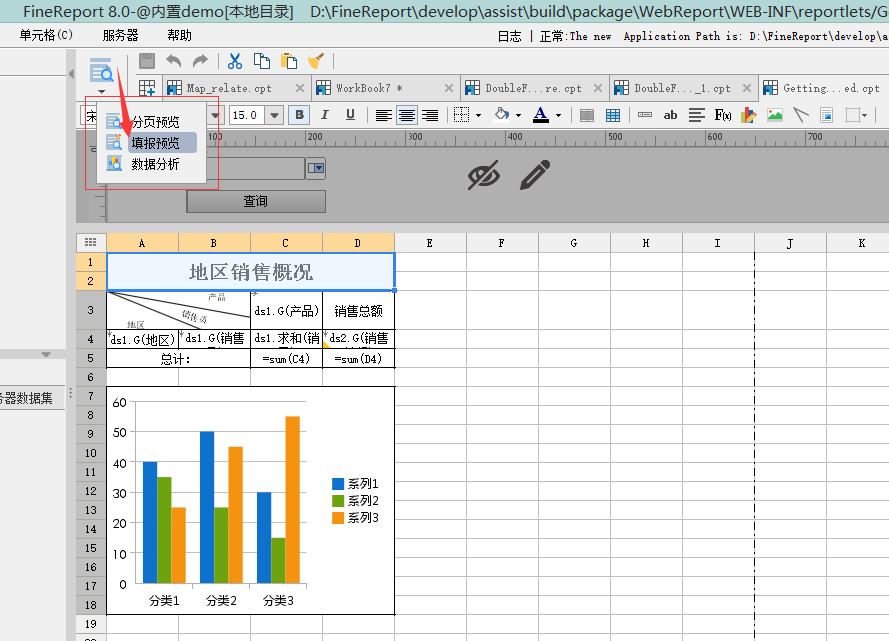Align cell text left
Screen dimensions: 889x641
[384, 115]
